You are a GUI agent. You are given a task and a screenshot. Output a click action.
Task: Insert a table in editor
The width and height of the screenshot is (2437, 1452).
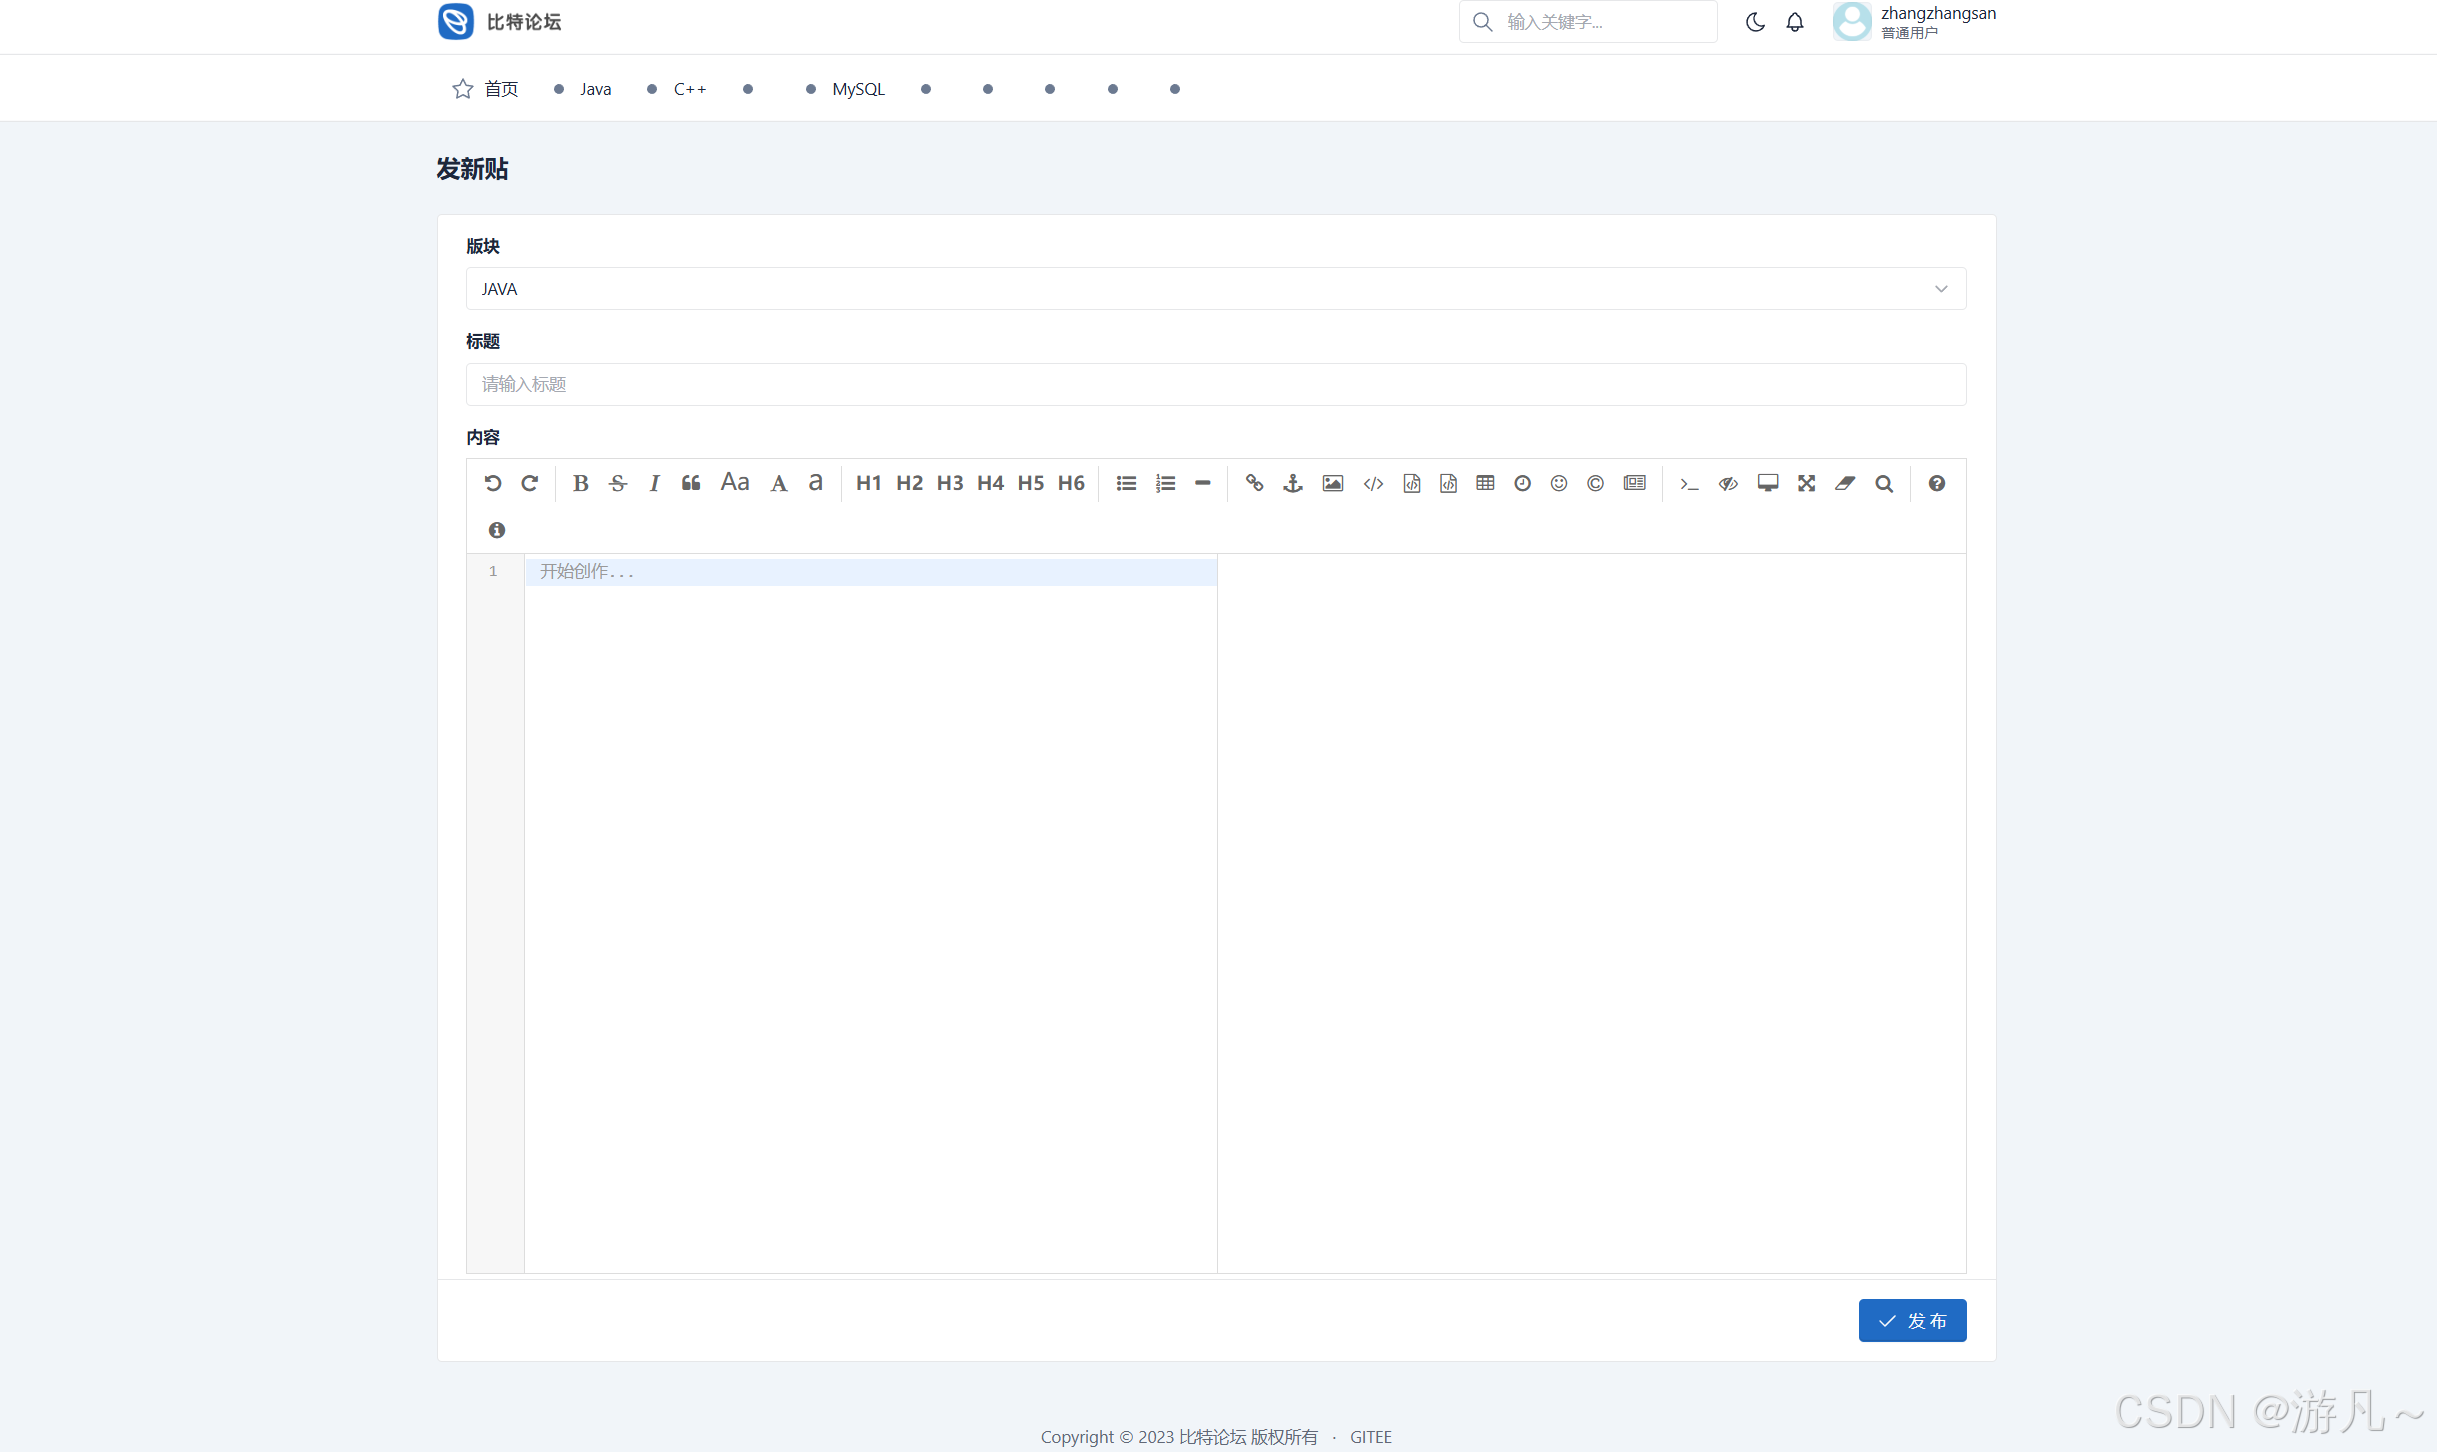tap(1485, 484)
